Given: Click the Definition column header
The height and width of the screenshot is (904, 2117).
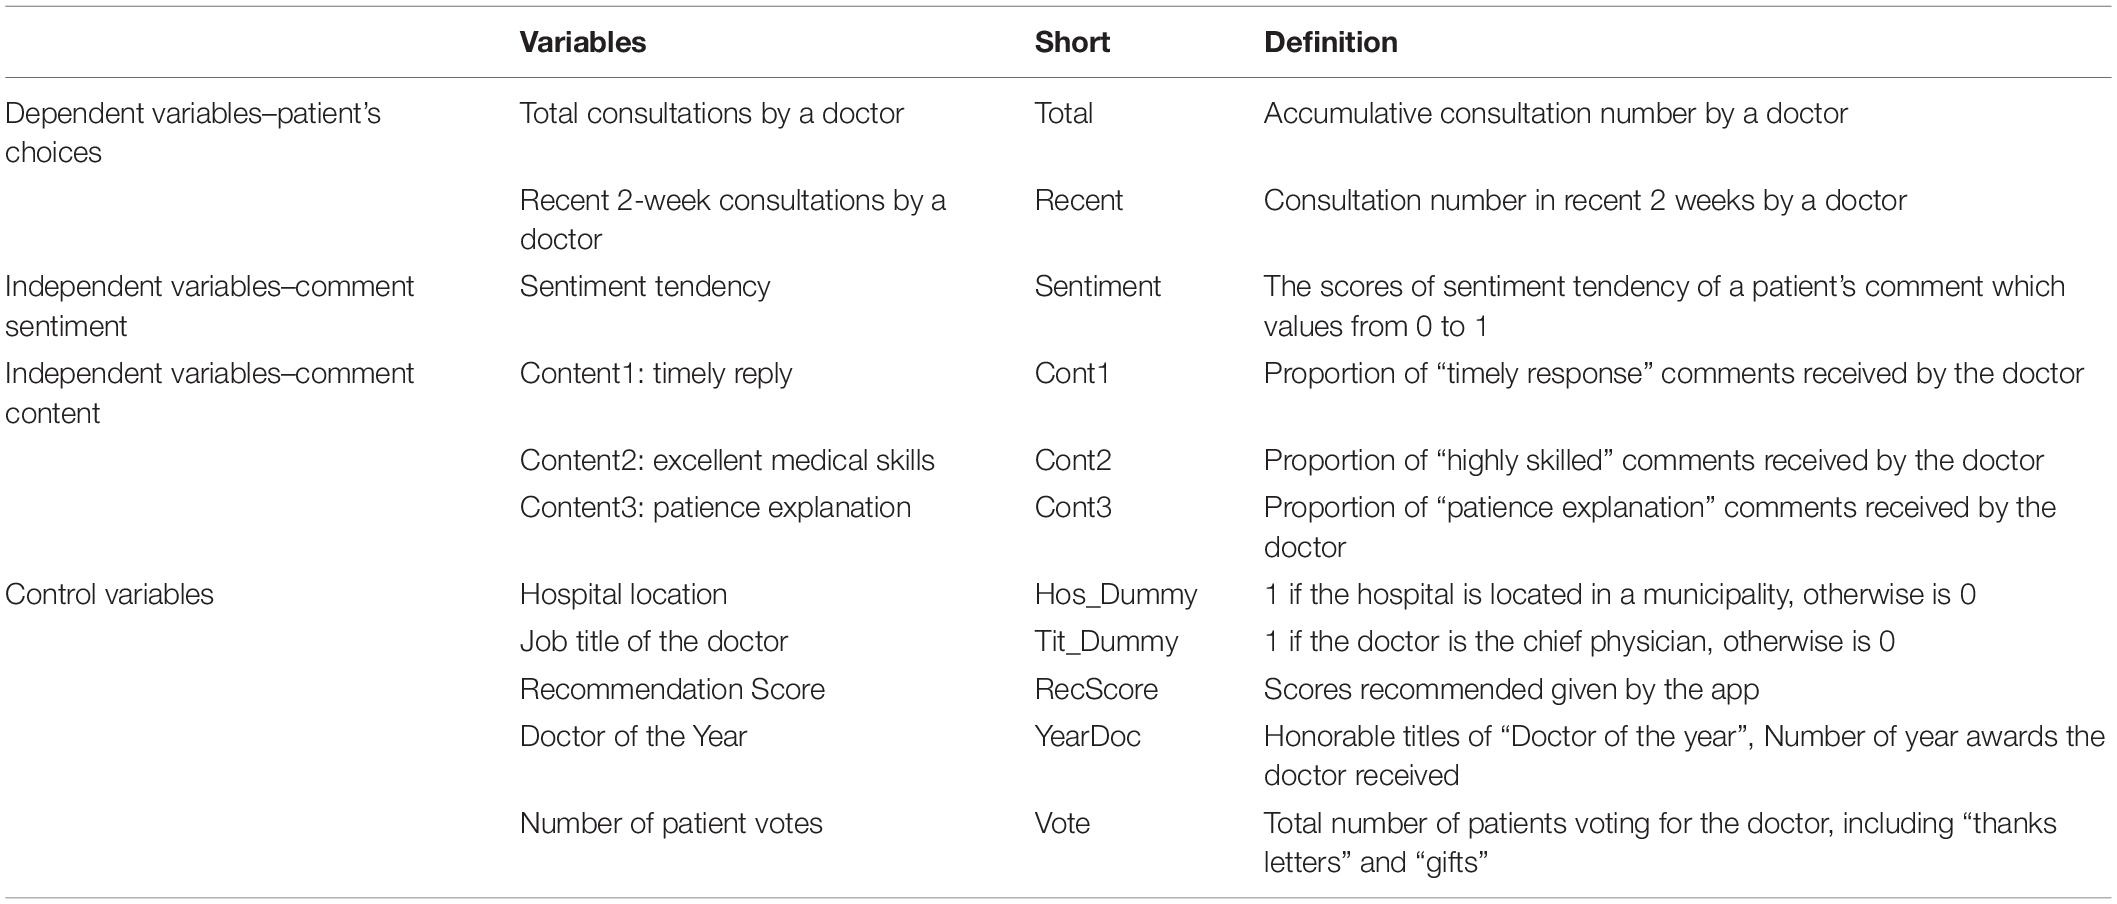Looking at the screenshot, I should [x=1330, y=42].
